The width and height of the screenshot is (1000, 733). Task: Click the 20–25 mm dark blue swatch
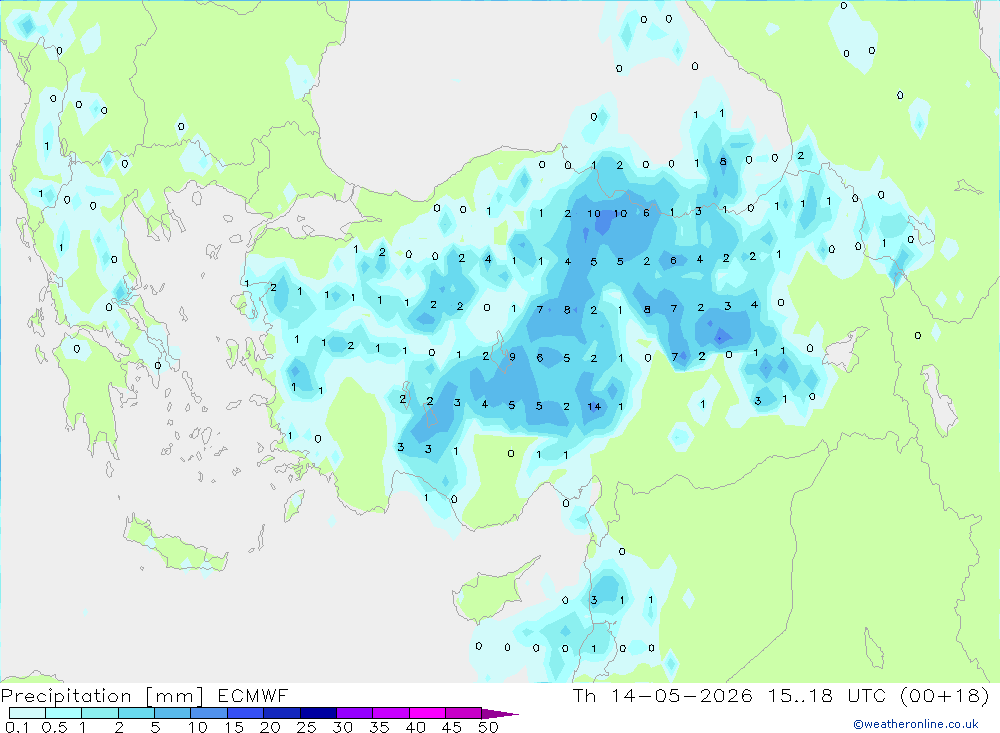281,713
